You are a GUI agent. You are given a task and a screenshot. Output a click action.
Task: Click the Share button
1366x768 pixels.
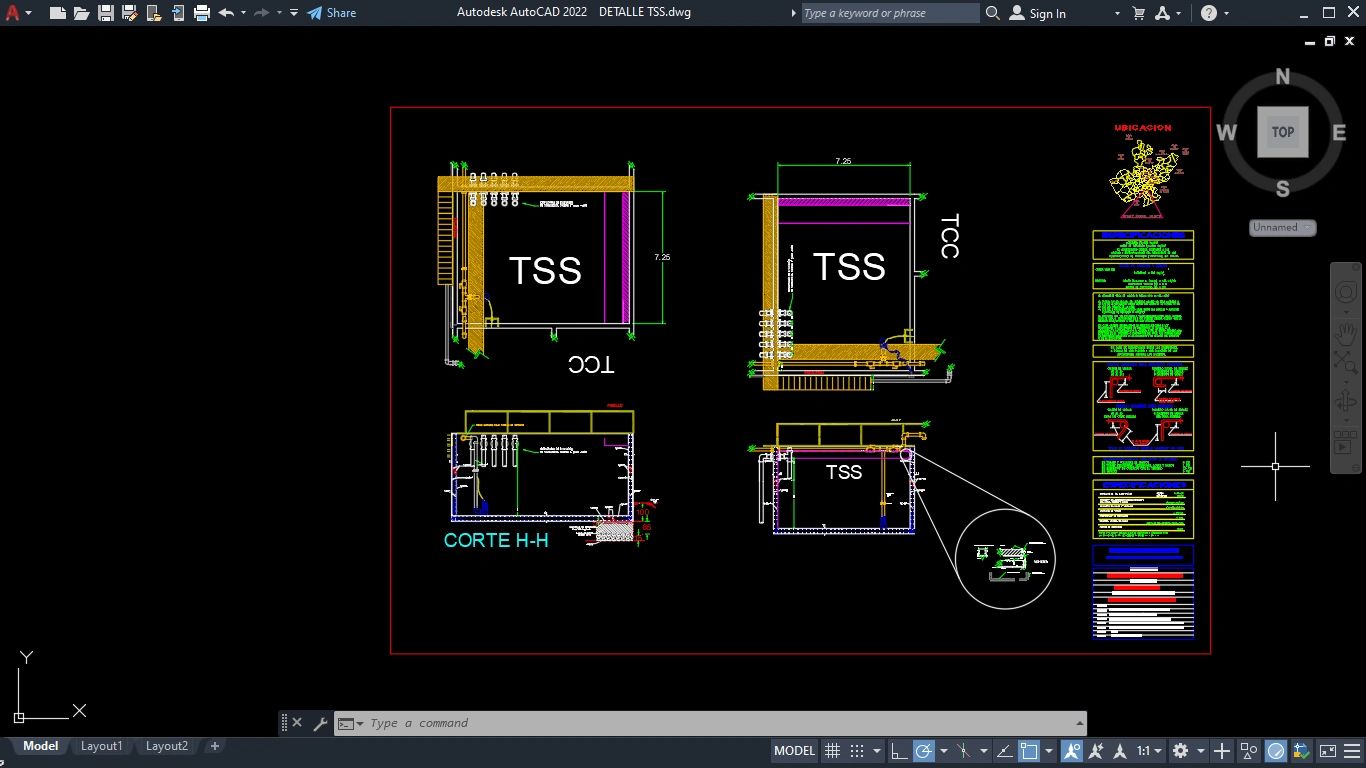click(x=331, y=13)
